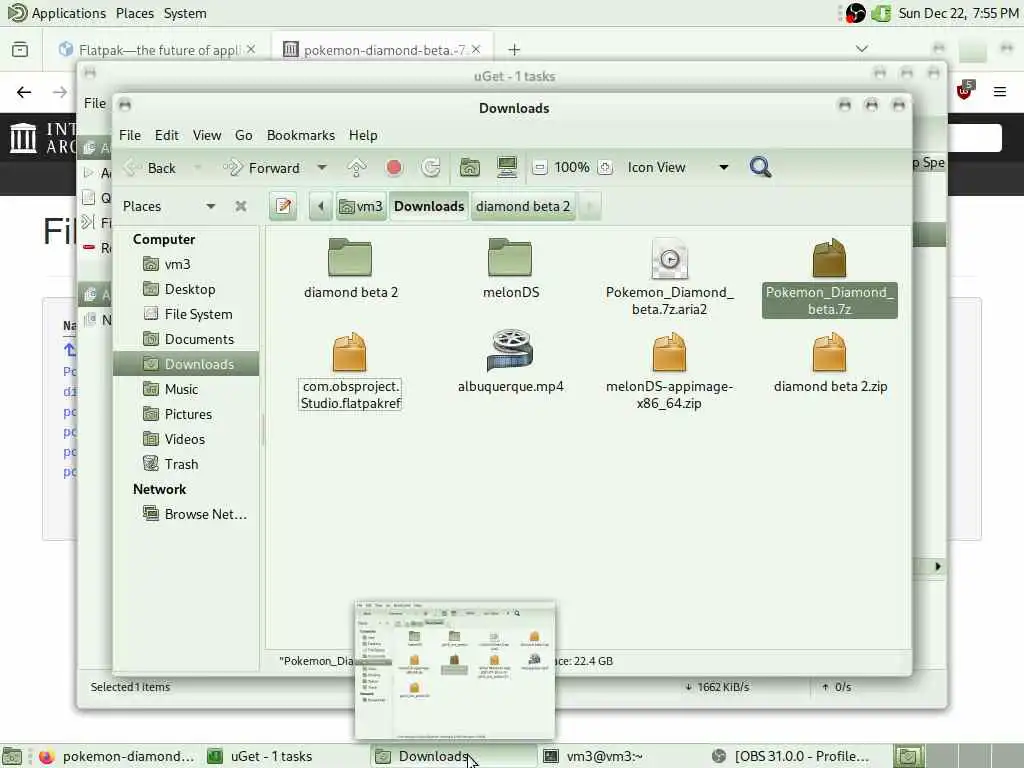Image resolution: width=1024 pixels, height=768 pixels.
Task: Click the workspace switcher first workspace
Action: click(x=908, y=756)
